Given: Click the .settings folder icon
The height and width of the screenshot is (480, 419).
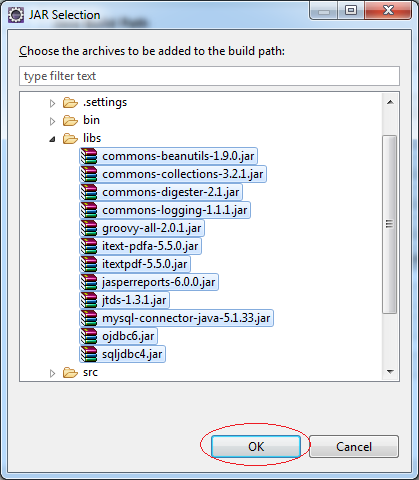Looking at the screenshot, I should [70, 102].
